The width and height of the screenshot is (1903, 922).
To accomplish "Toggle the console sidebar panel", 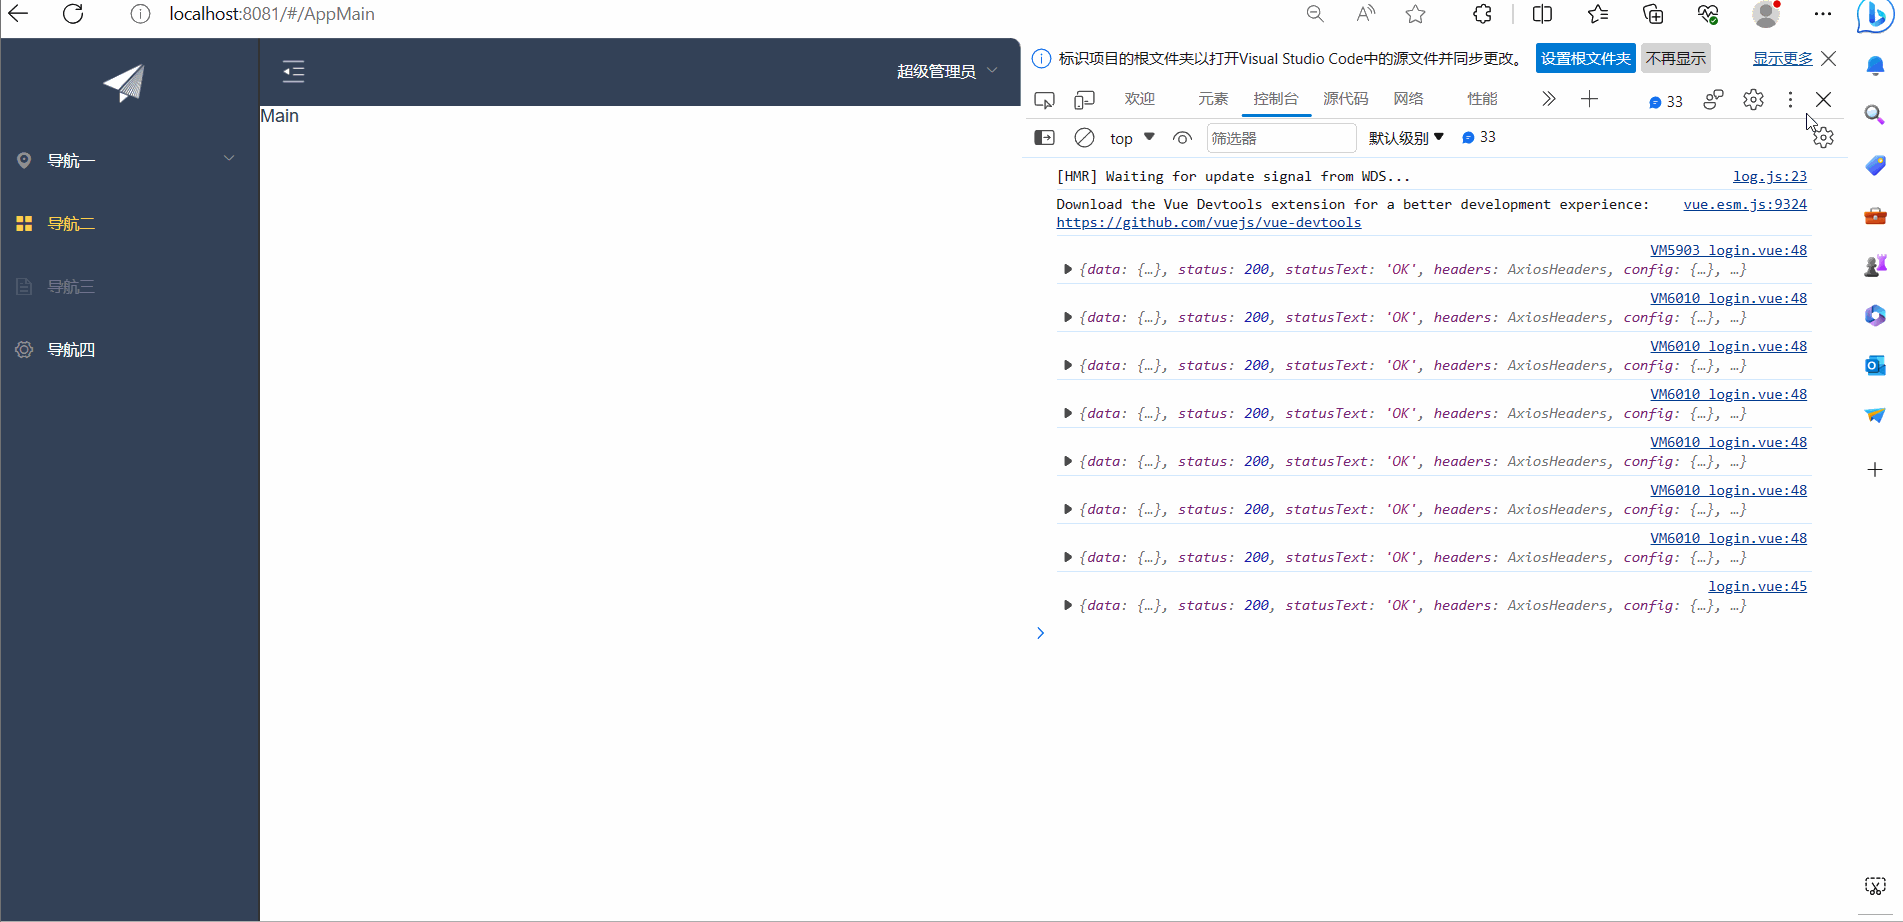I will pyautogui.click(x=1044, y=138).
